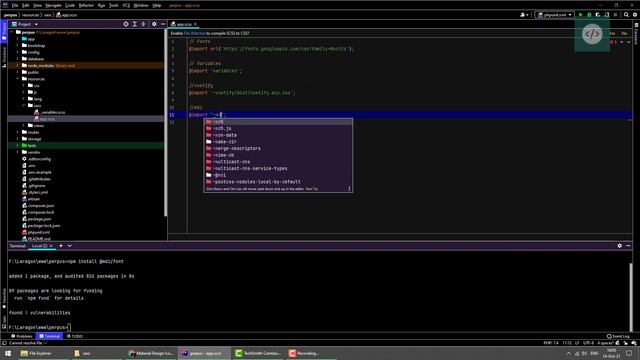Expand the vendor folder
This screenshot has height=360, width=640.
18,152
